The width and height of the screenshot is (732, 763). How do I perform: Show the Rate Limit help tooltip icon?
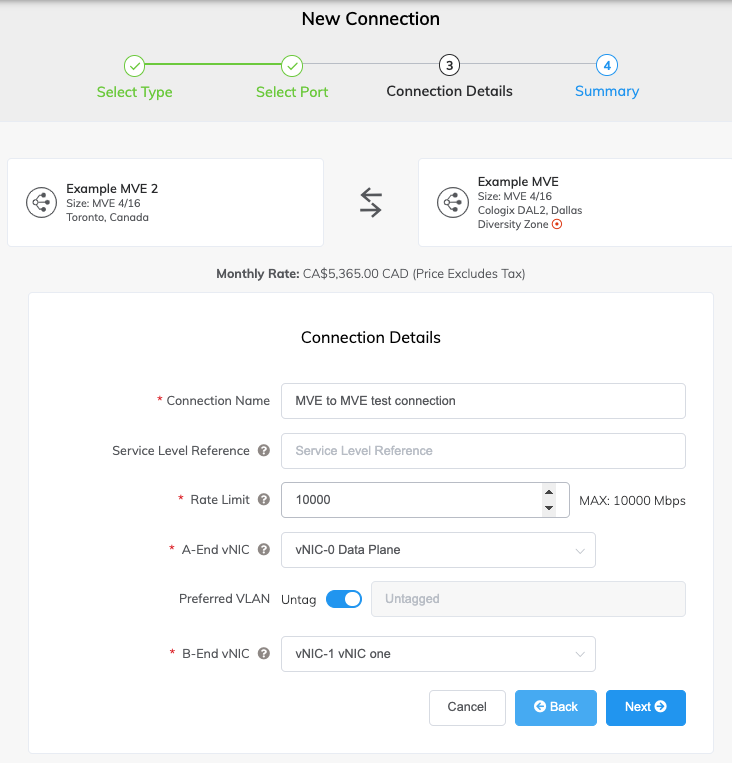click(x=264, y=500)
